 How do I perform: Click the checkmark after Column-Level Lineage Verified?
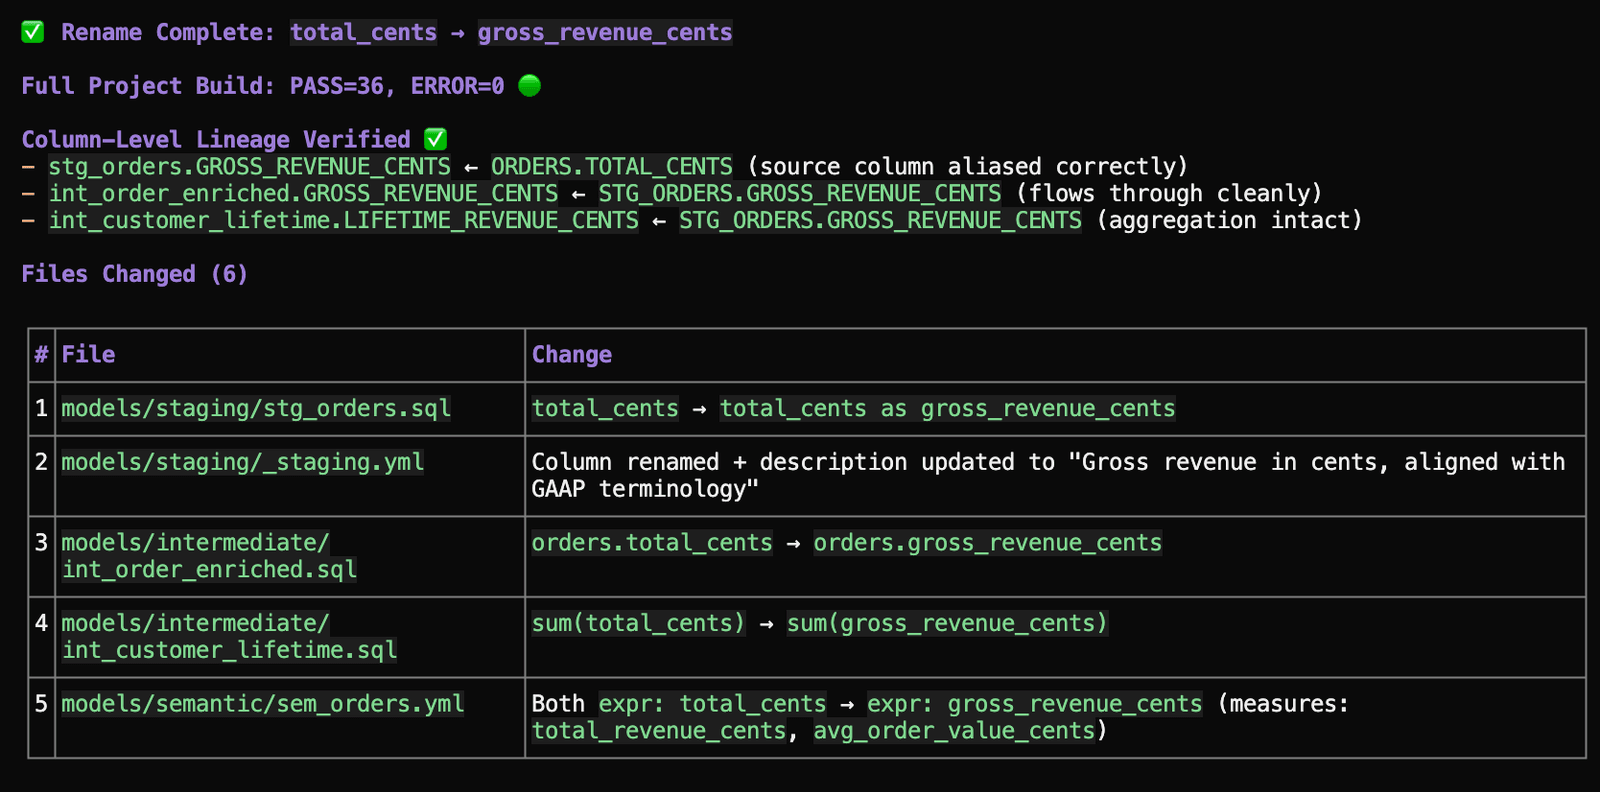click(x=435, y=139)
